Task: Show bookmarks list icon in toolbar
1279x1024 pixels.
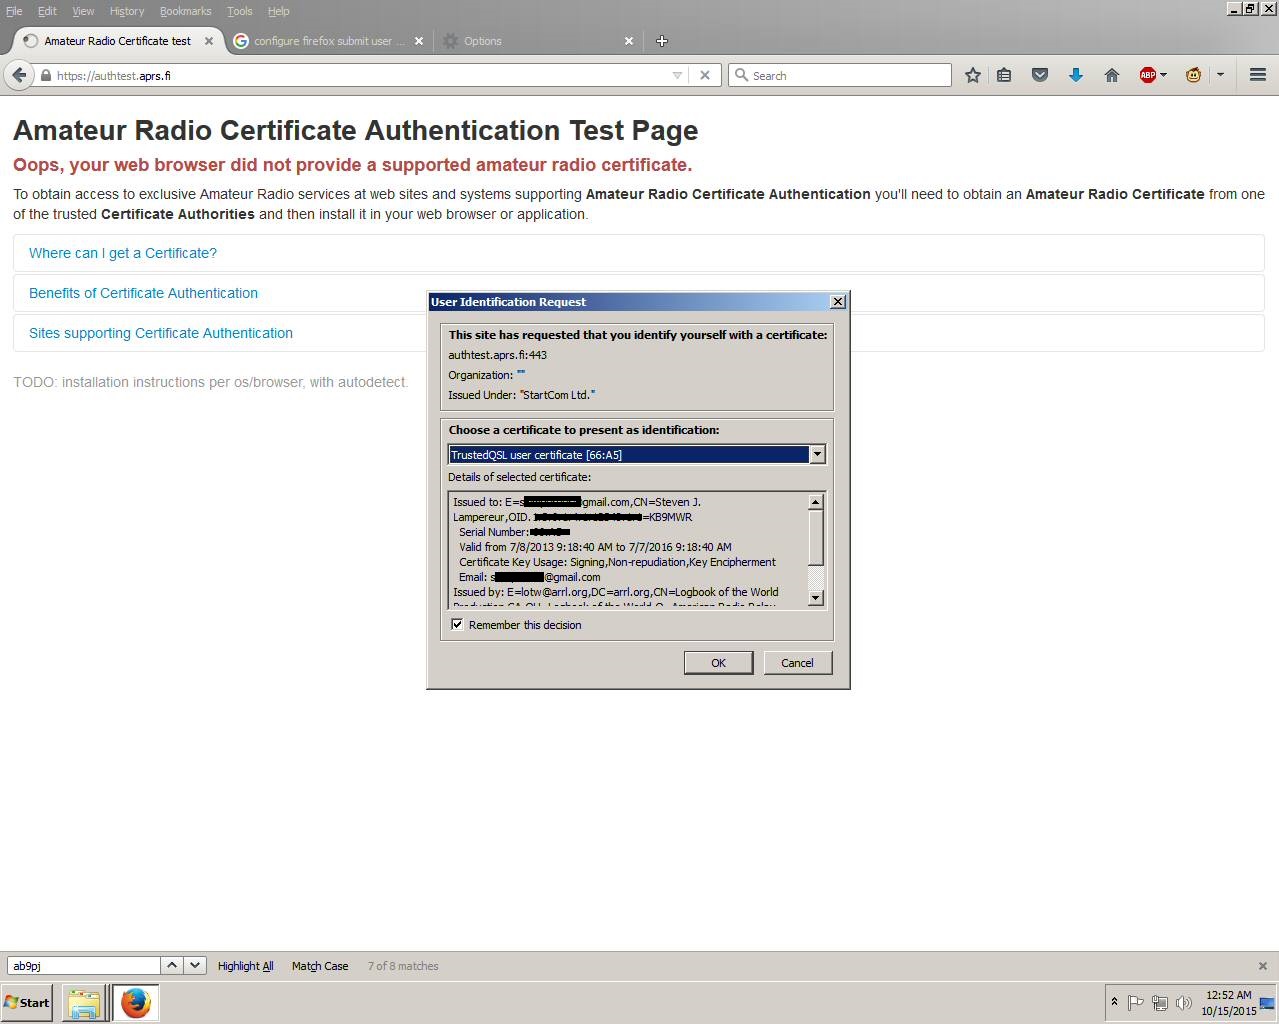Action: tap(1004, 75)
